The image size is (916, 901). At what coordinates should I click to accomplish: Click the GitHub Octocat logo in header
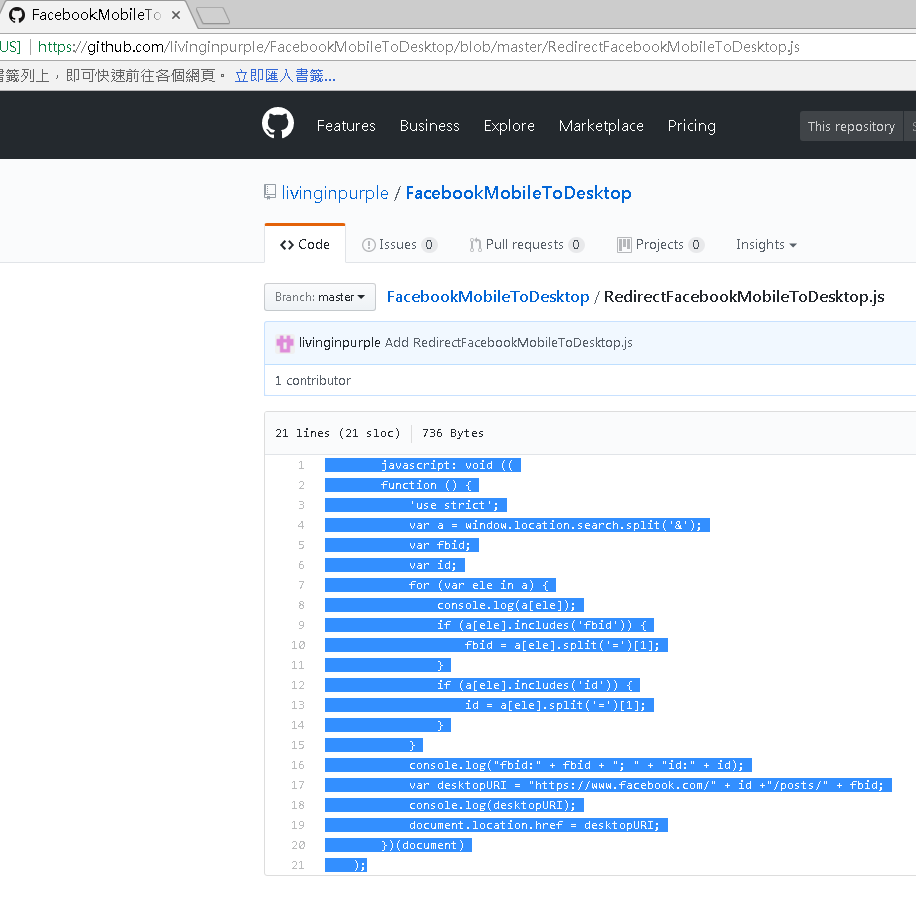(x=277, y=123)
